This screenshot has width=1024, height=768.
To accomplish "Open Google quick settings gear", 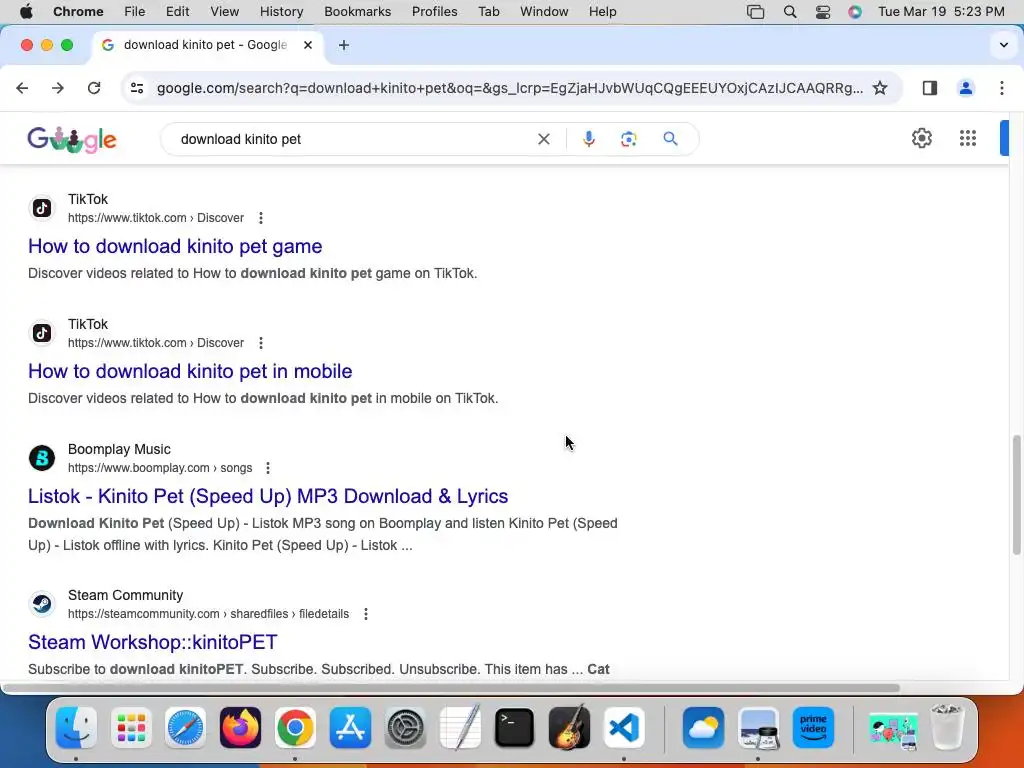I will click(921, 138).
